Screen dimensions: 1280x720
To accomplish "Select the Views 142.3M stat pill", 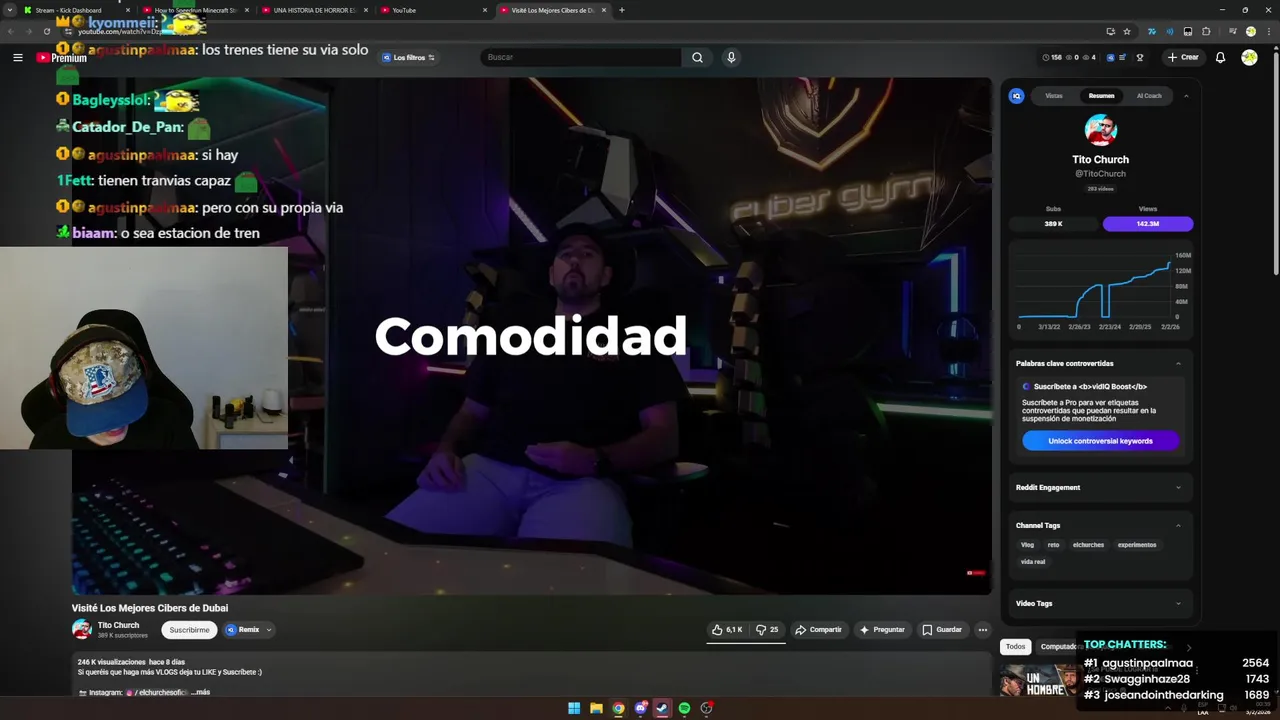I will tap(1148, 224).
